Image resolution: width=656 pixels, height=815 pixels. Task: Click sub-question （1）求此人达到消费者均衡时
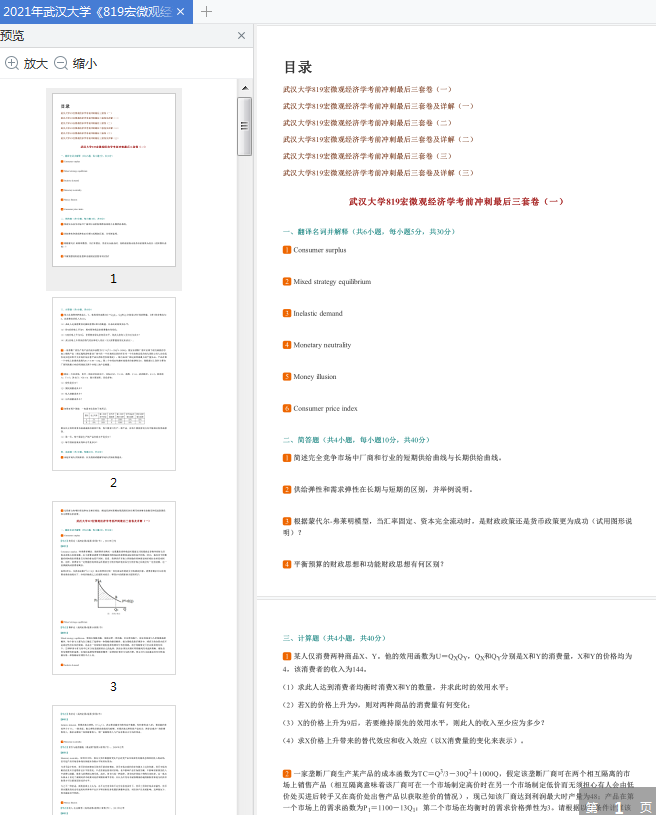point(396,687)
